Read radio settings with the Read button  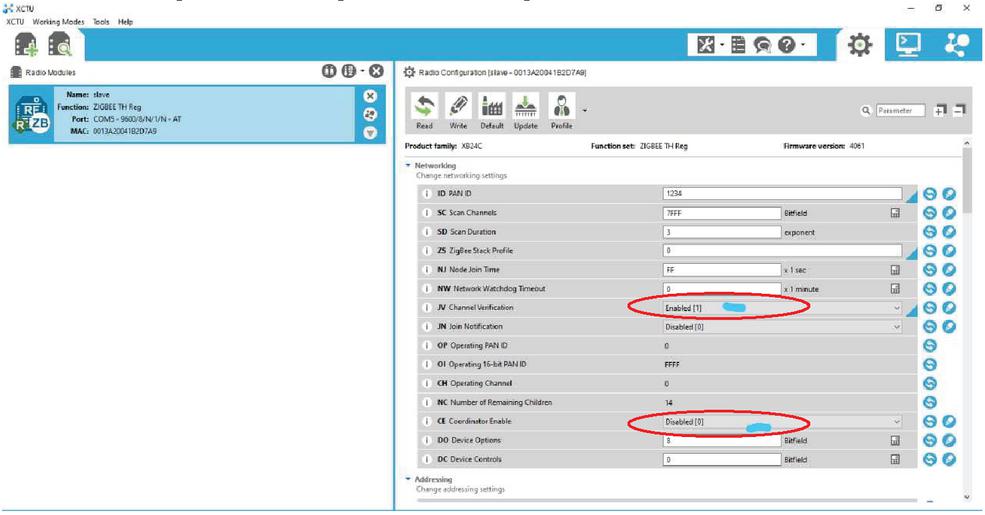(425, 111)
